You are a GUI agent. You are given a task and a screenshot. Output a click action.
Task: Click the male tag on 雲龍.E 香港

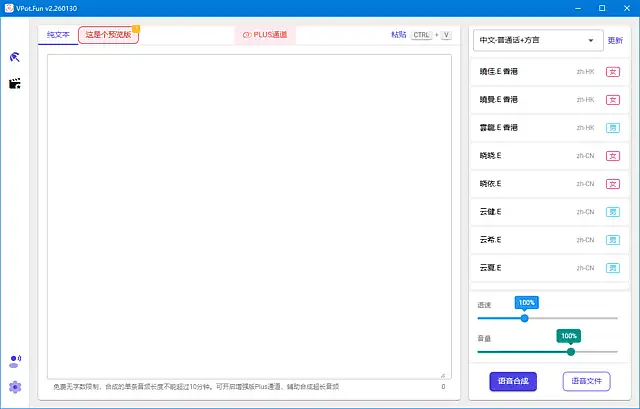coord(613,128)
